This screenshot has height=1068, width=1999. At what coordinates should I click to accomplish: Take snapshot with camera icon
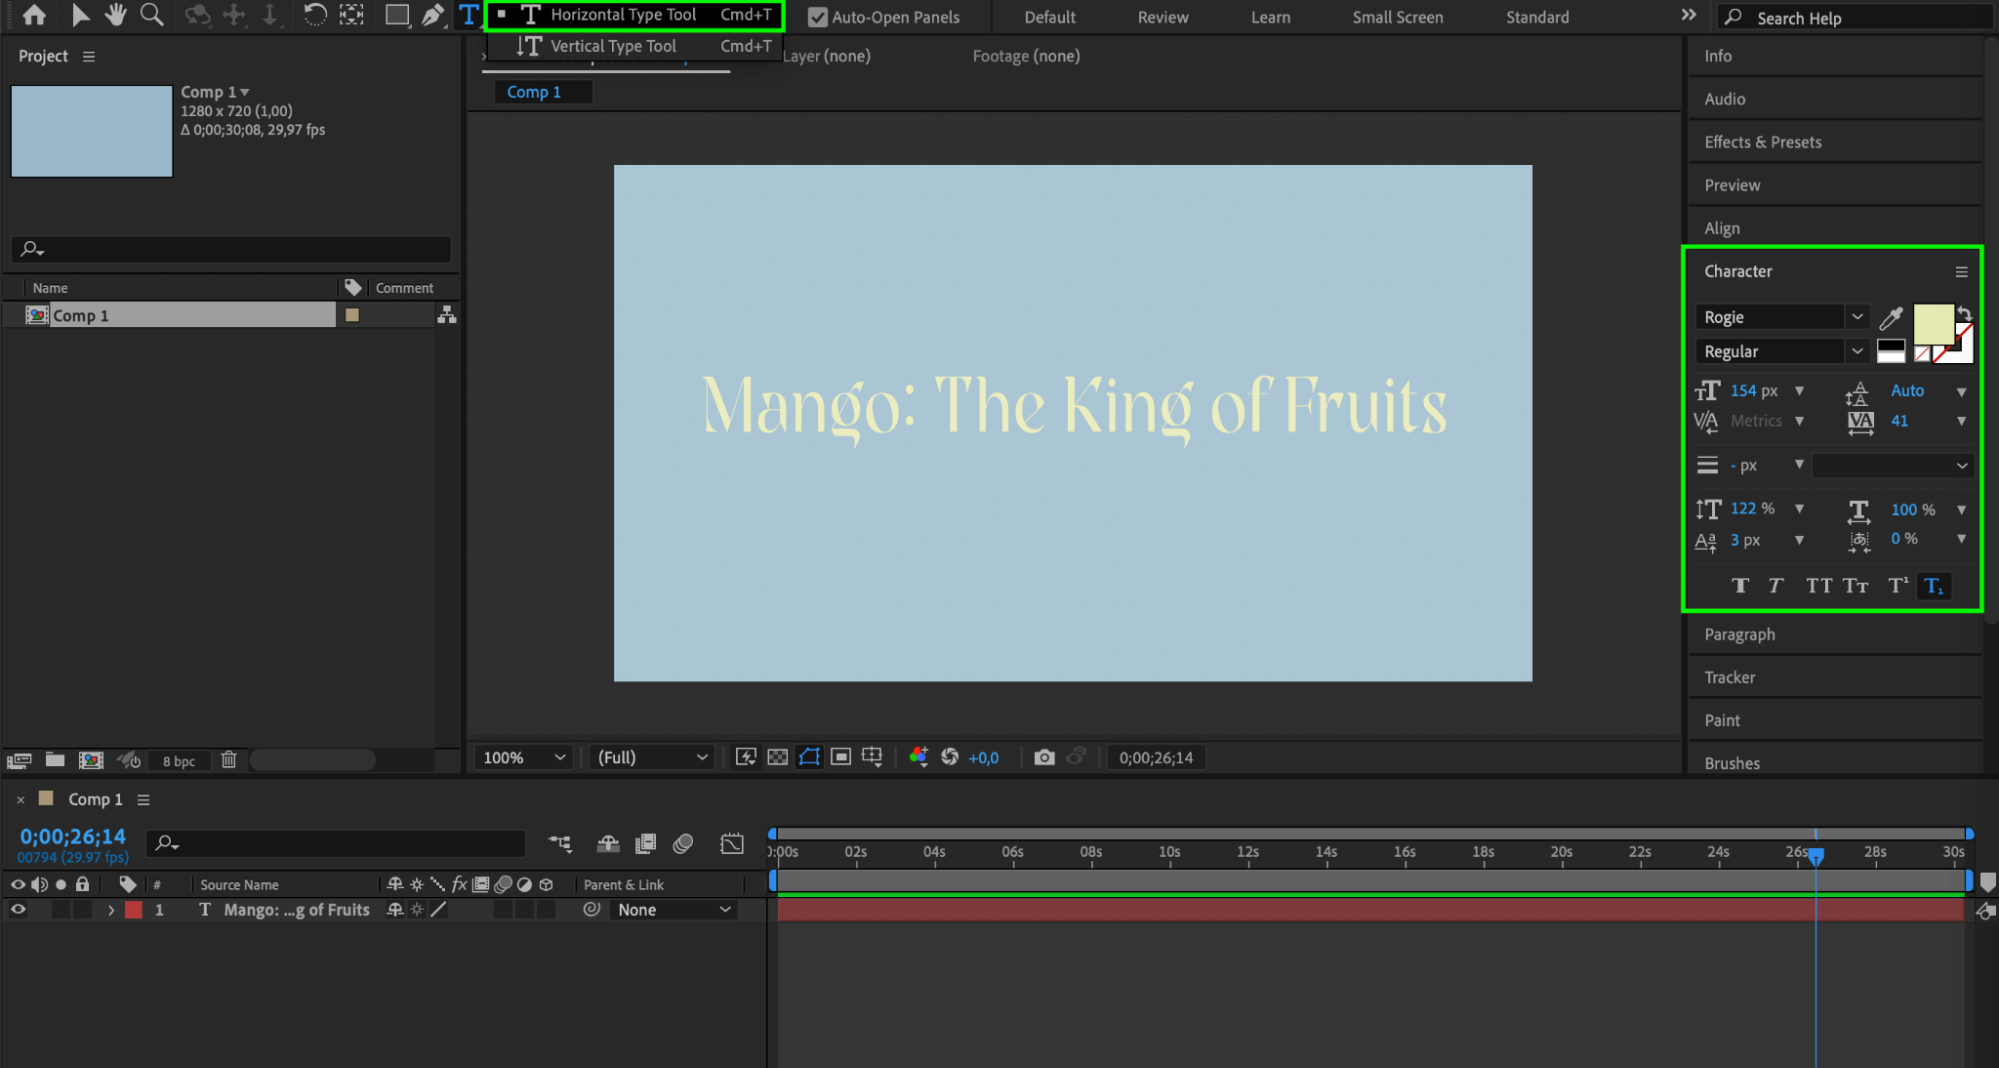[1044, 757]
